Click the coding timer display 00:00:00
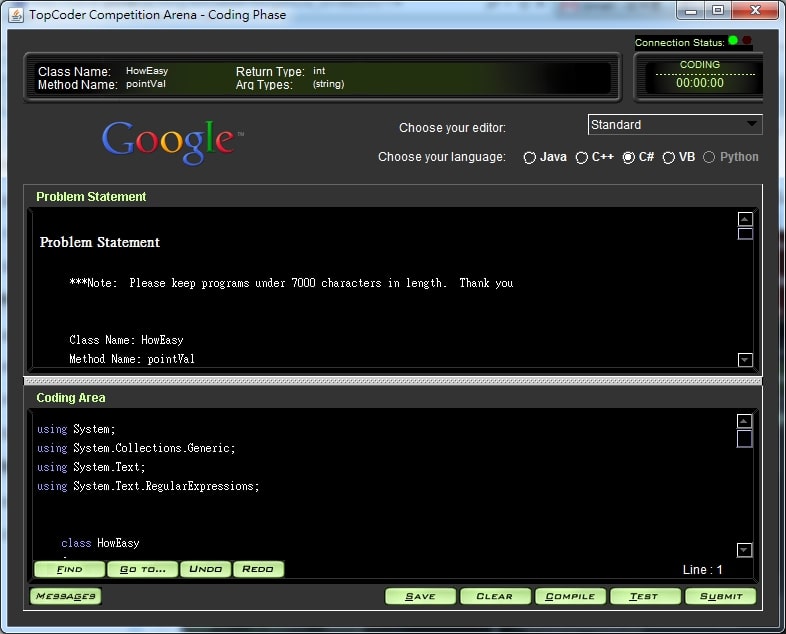 point(700,83)
